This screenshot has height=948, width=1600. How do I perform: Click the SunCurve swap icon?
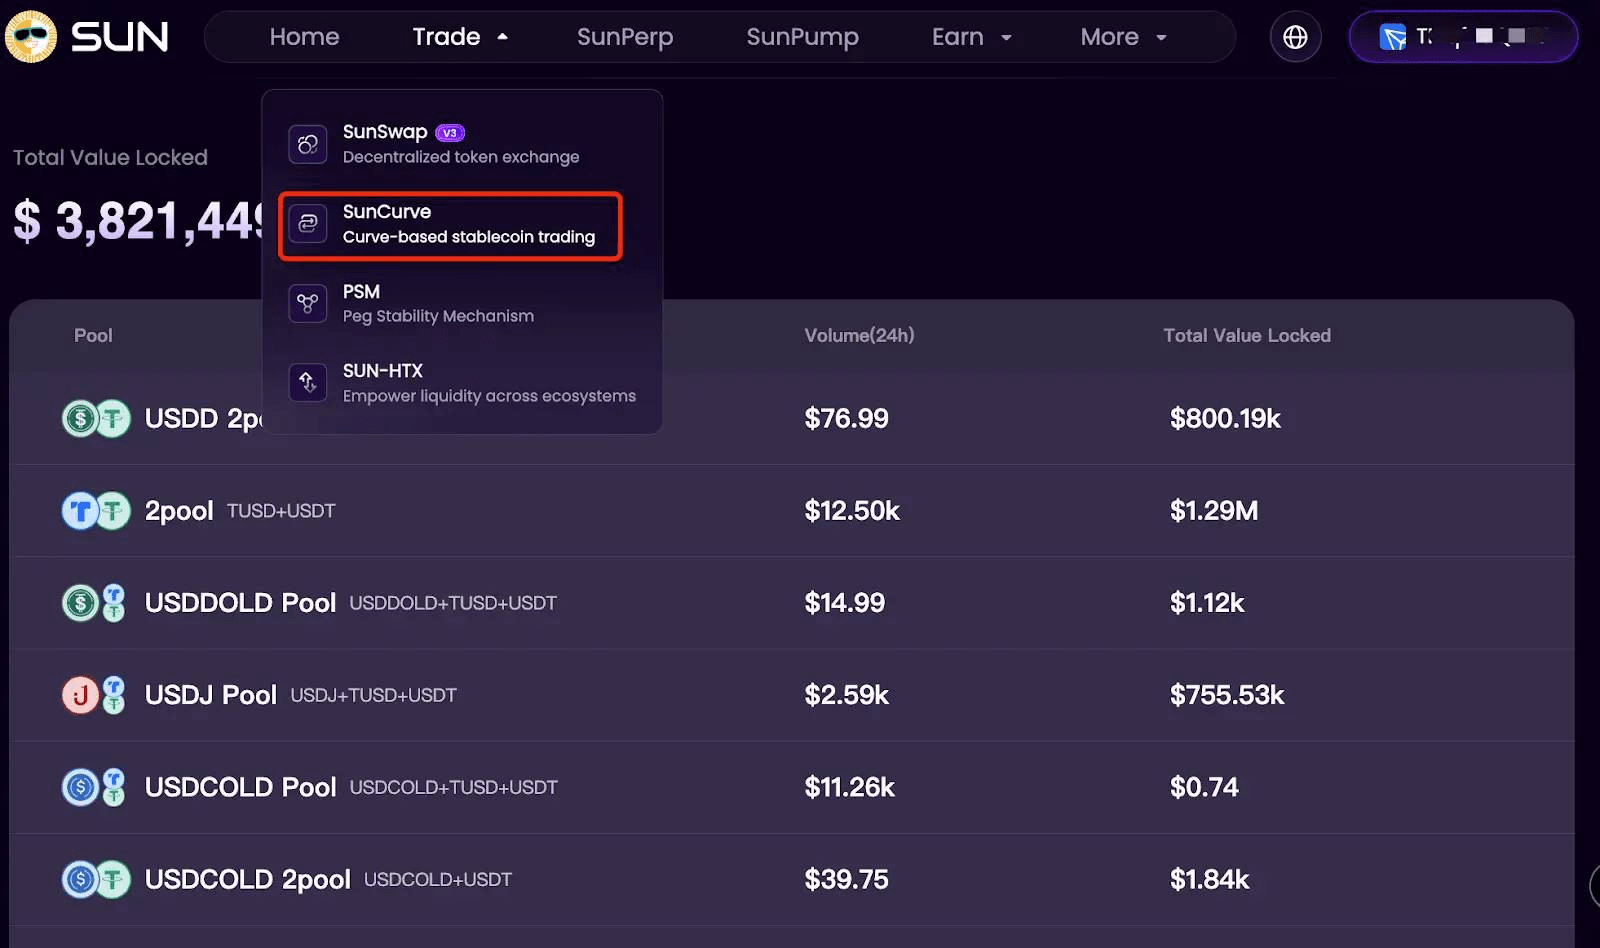(308, 224)
